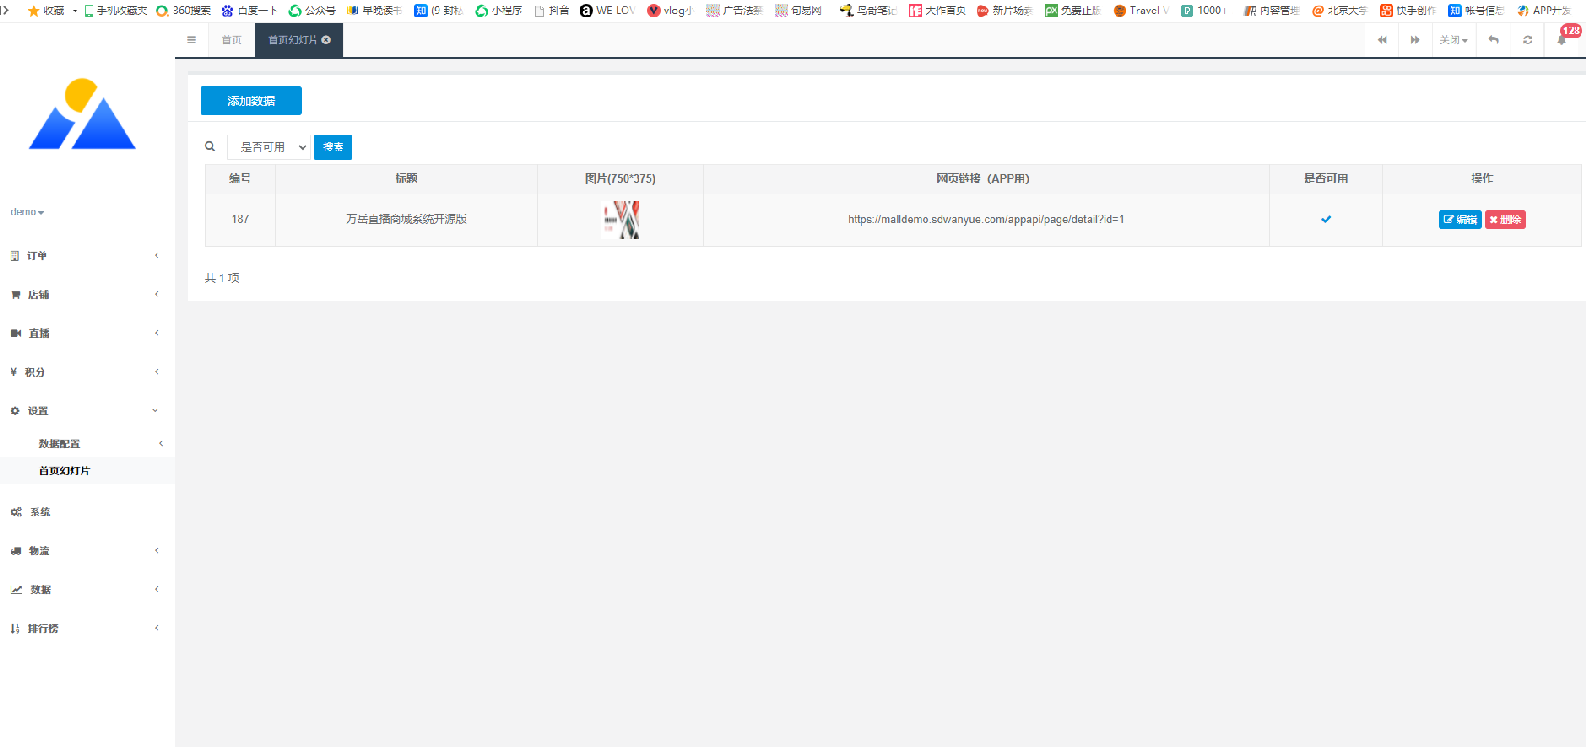1586x747 pixels.
Task: Click the malldemo URL link text
Action: [x=986, y=219]
